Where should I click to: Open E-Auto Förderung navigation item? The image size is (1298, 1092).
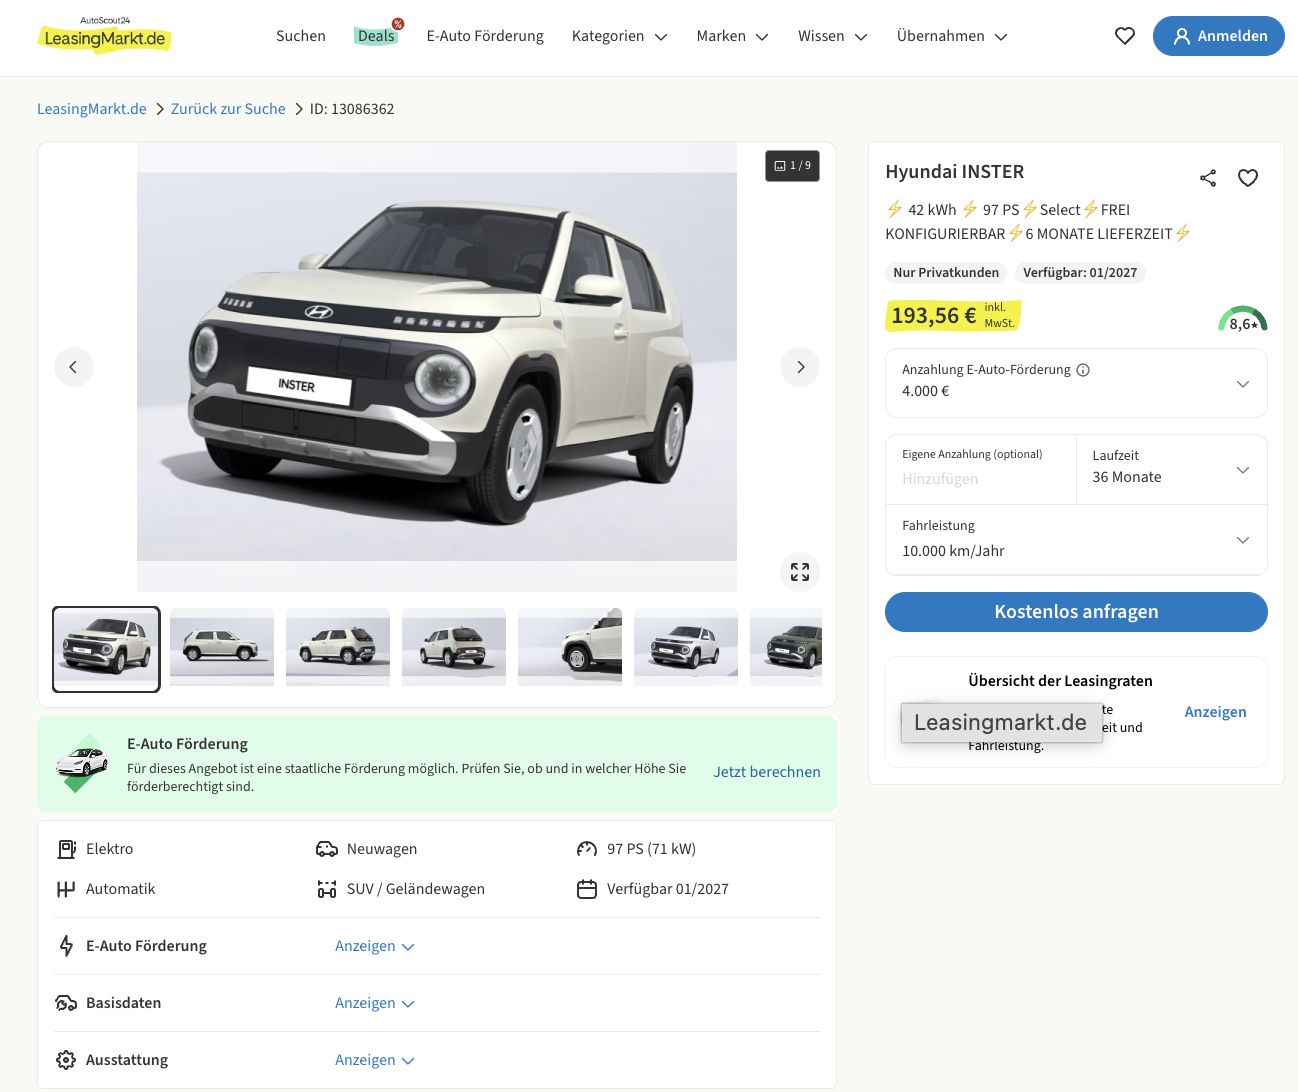click(x=485, y=36)
